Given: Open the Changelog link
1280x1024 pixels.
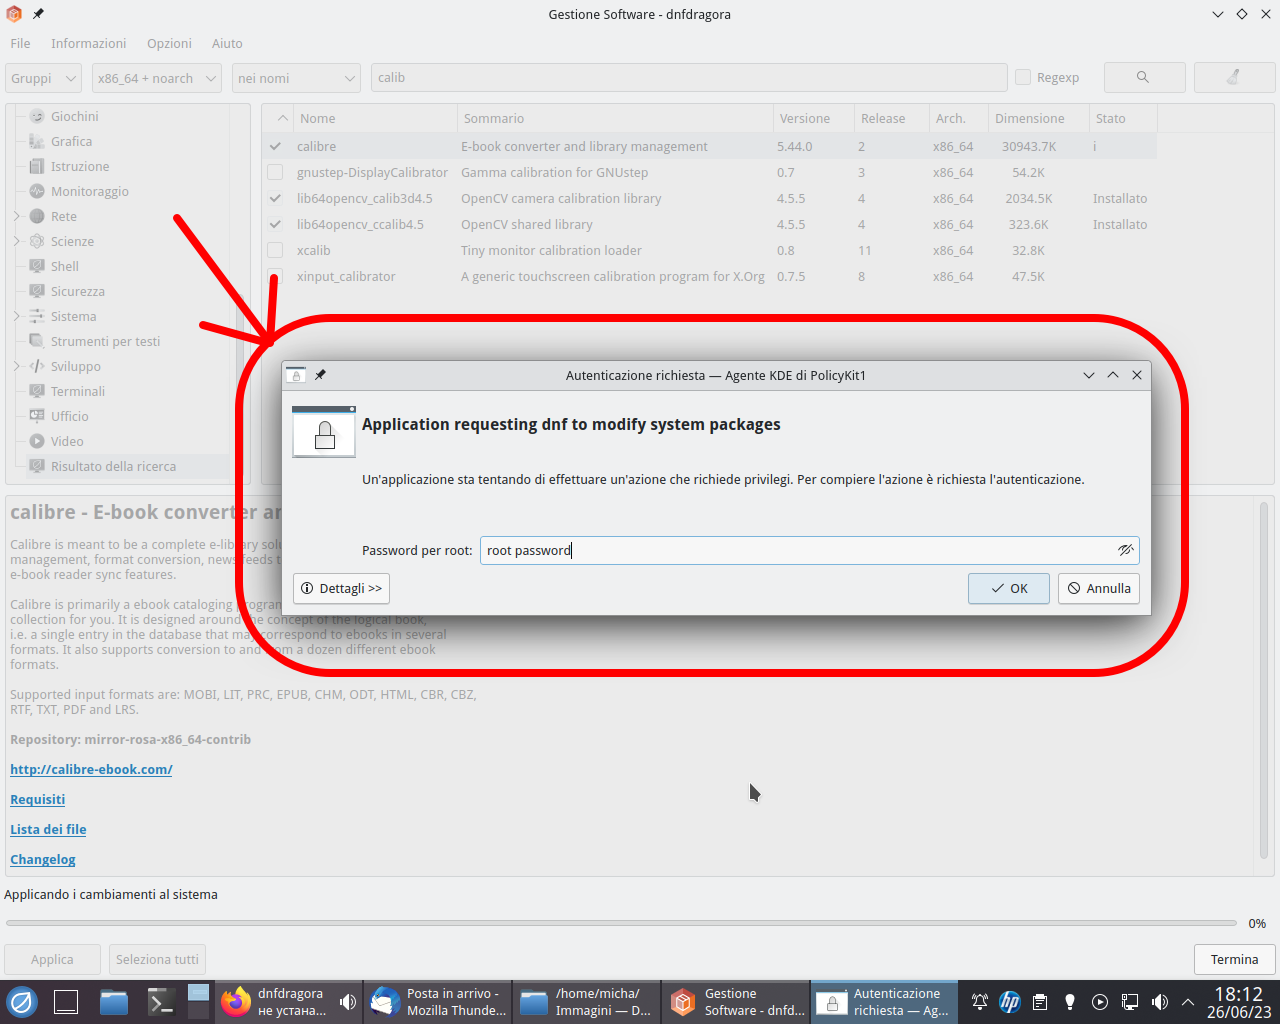Looking at the screenshot, I should [43, 859].
